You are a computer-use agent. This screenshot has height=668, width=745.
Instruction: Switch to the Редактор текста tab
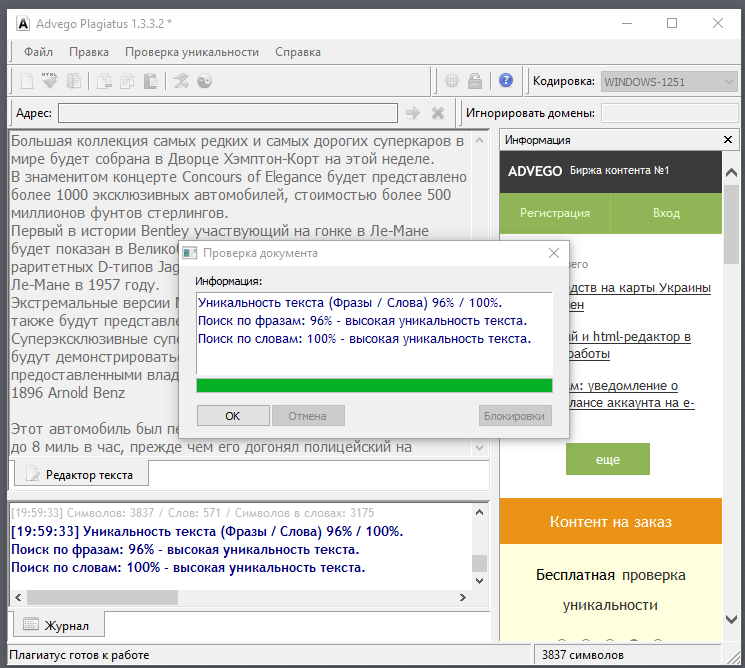79,474
